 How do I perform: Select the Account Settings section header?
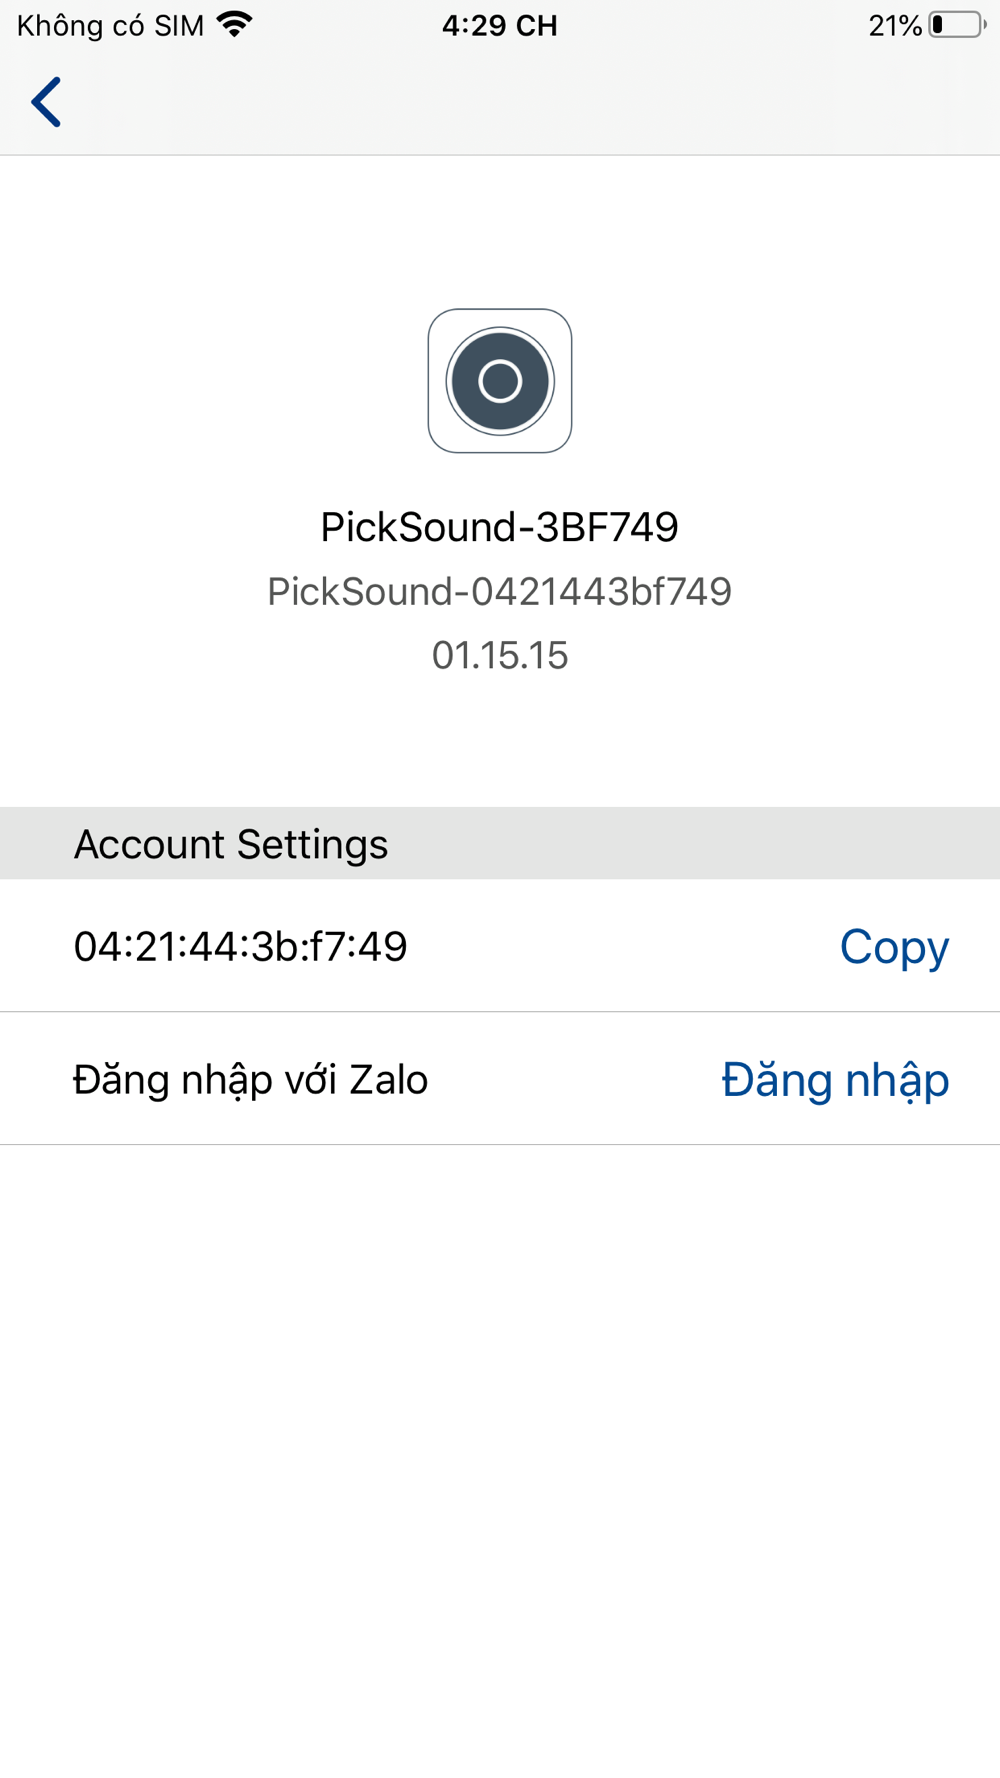point(500,843)
